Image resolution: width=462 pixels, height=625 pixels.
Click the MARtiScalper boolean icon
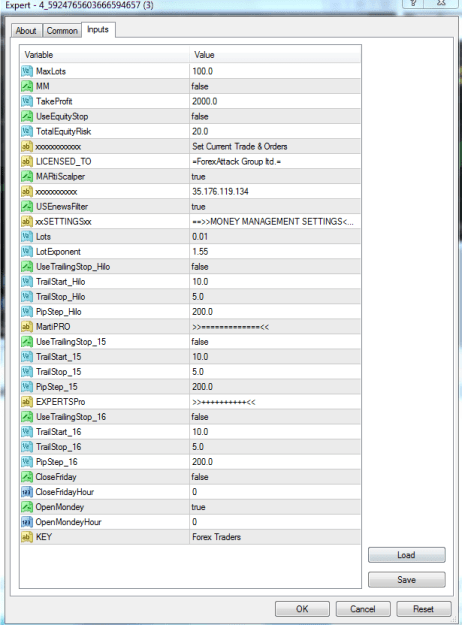tap(27, 177)
